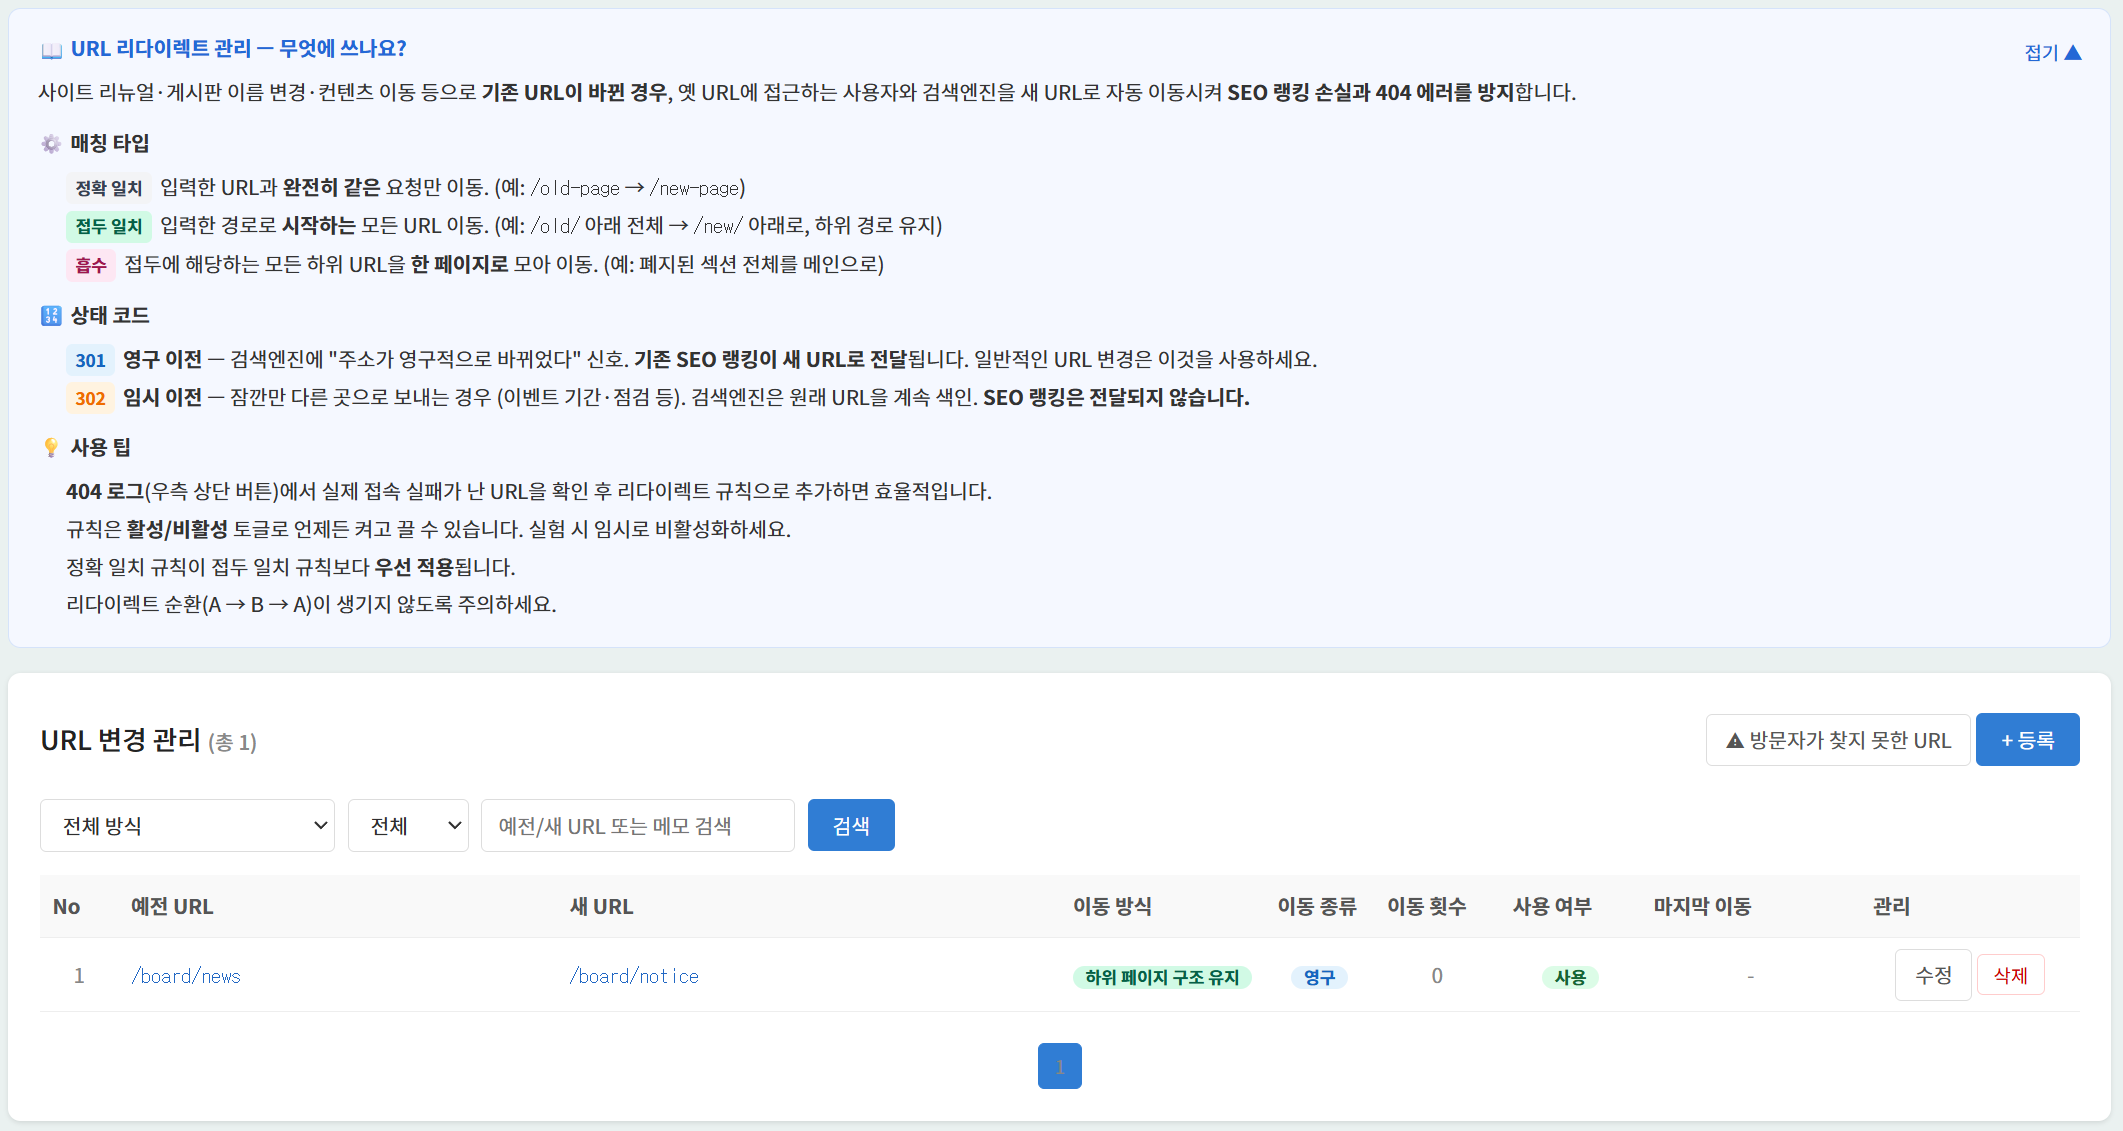Click the 301 status code badge
2123x1131 pixels.
pos(90,360)
